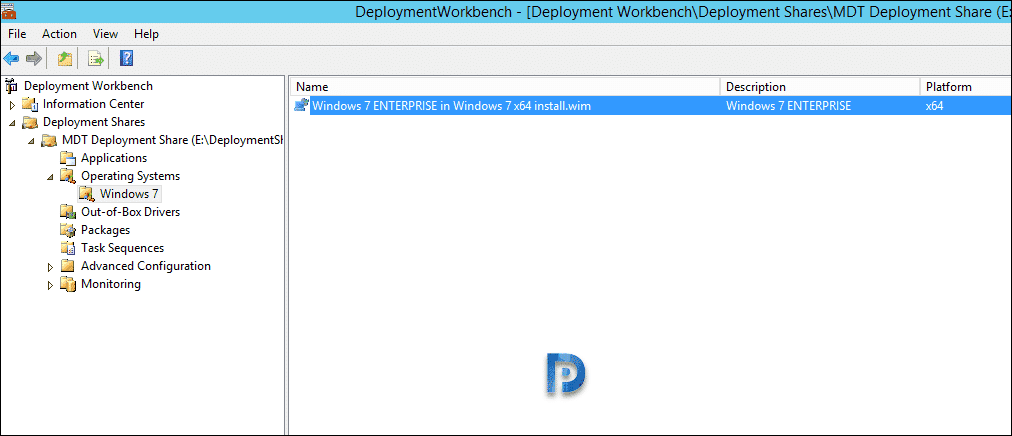
Task: Click the Information Center folder icon
Action: coord(30,104)
